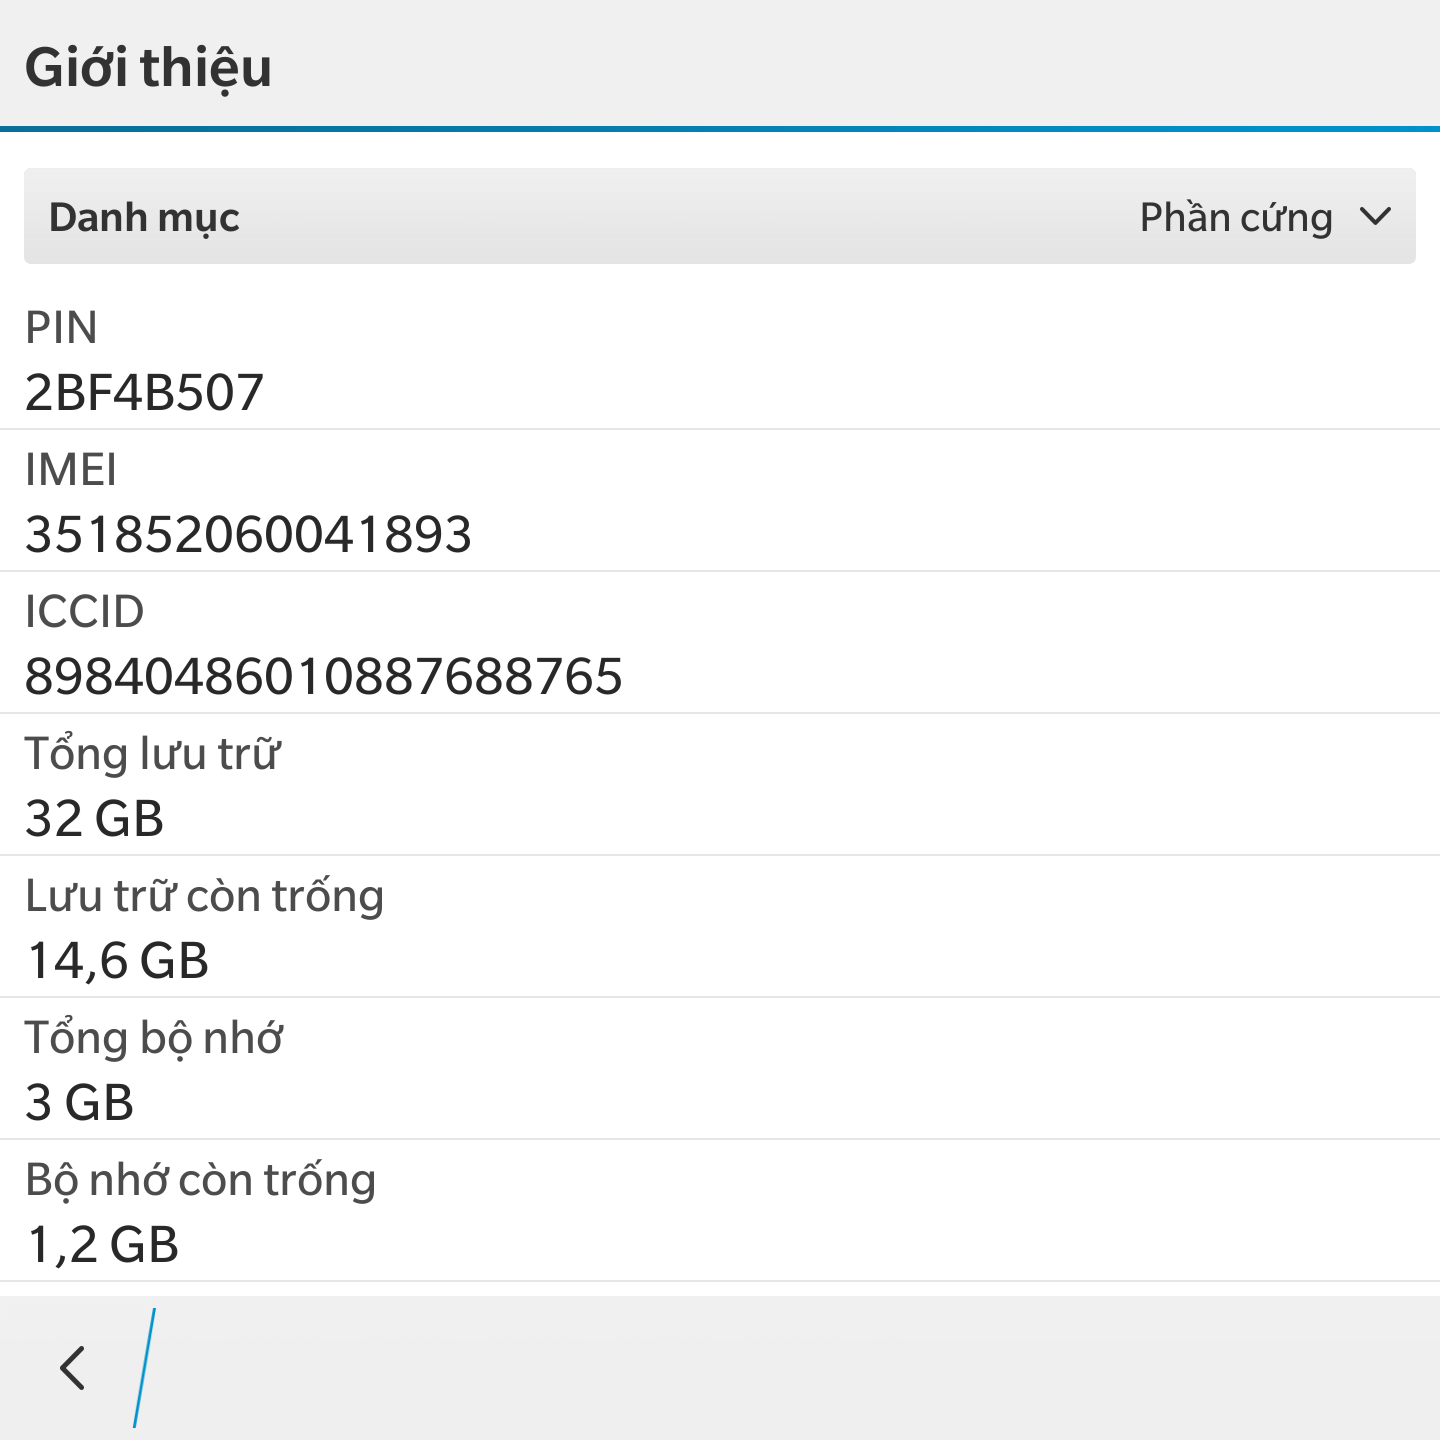
Task: Select the 14,6 GB free storage value
Action: 118,961
